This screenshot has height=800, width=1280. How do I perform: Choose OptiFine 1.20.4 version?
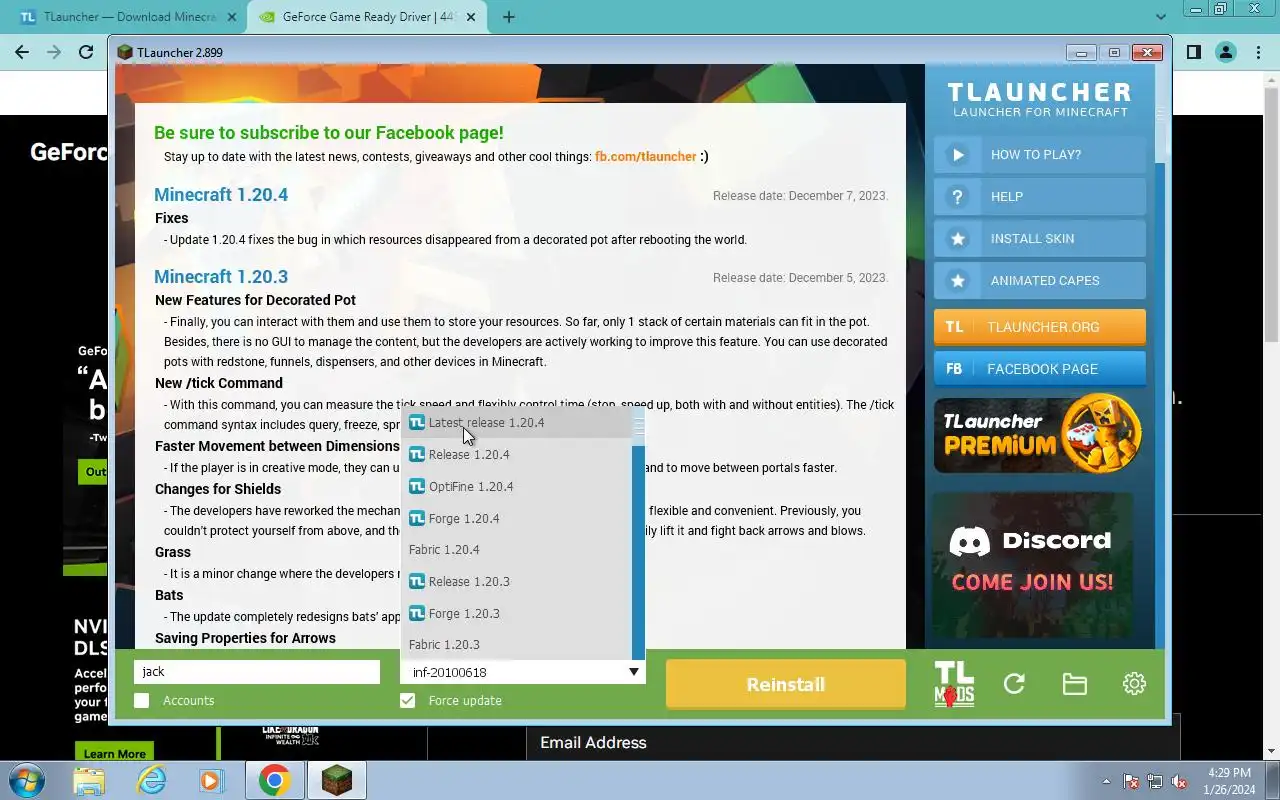517,487
